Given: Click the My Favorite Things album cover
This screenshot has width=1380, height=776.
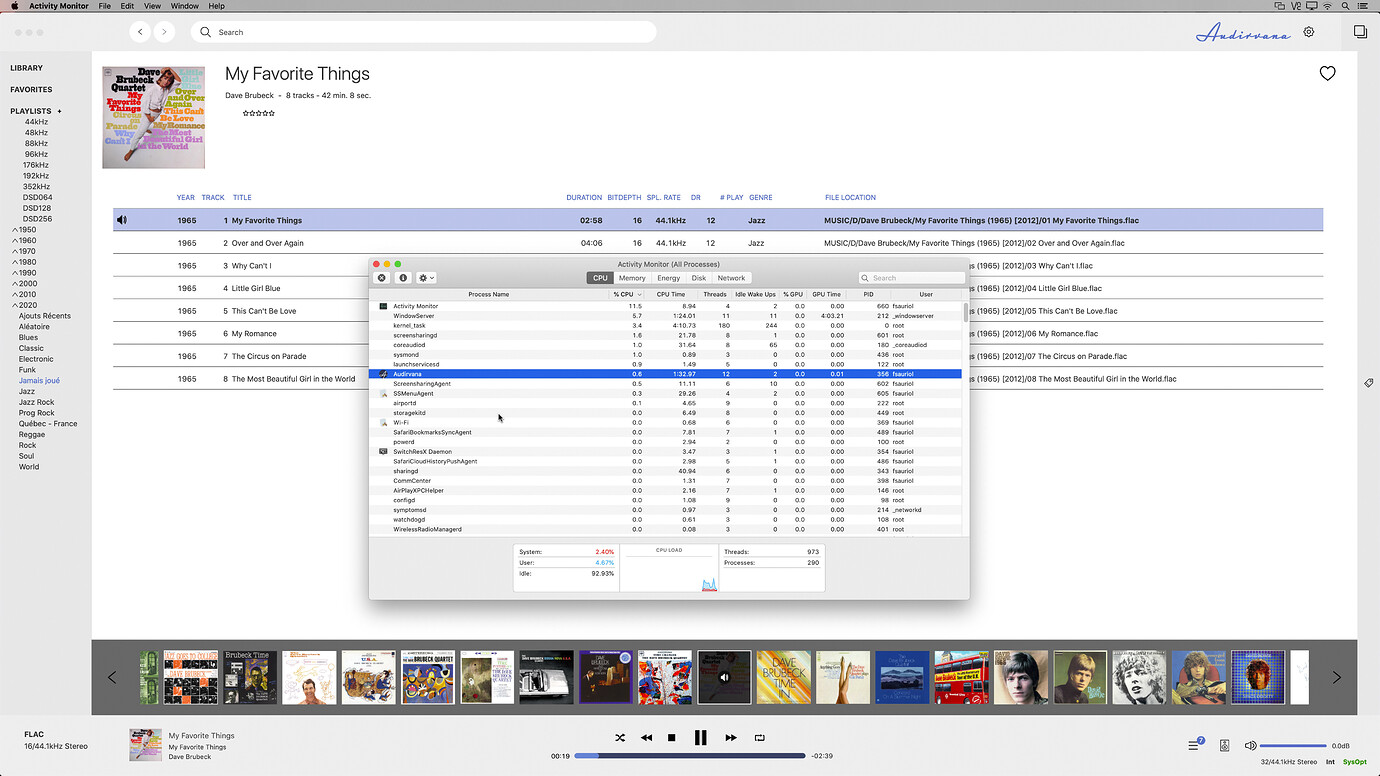Looking at the screenshot, I should [153, 117].
